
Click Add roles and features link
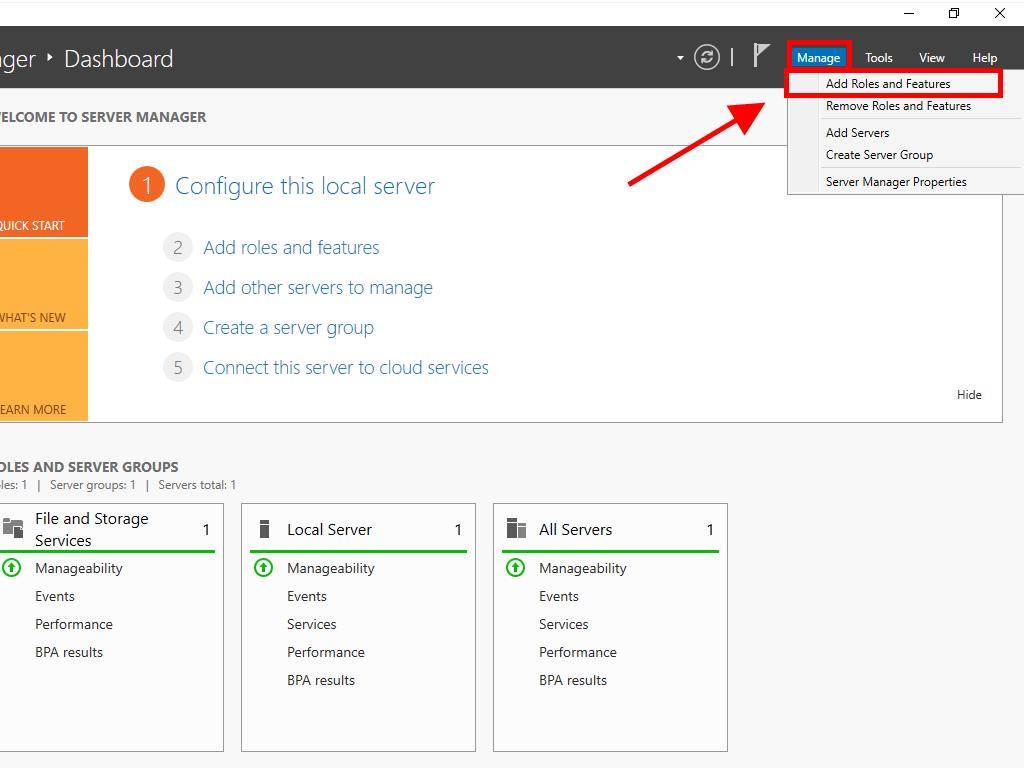(291, 248)
